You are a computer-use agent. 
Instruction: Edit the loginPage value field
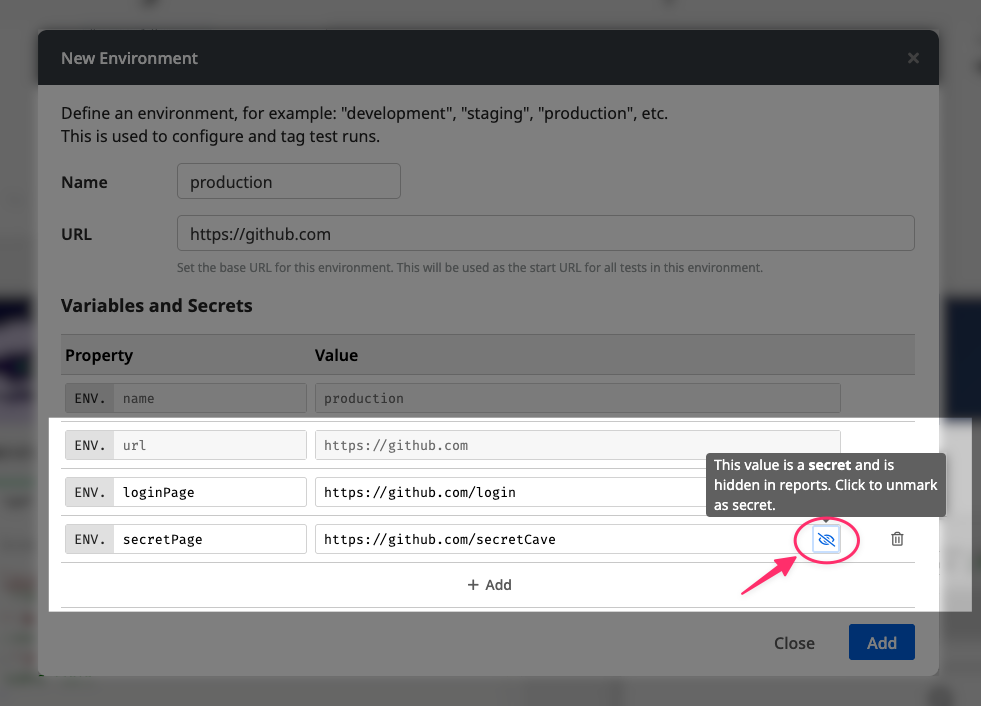(x=510, y=492)
